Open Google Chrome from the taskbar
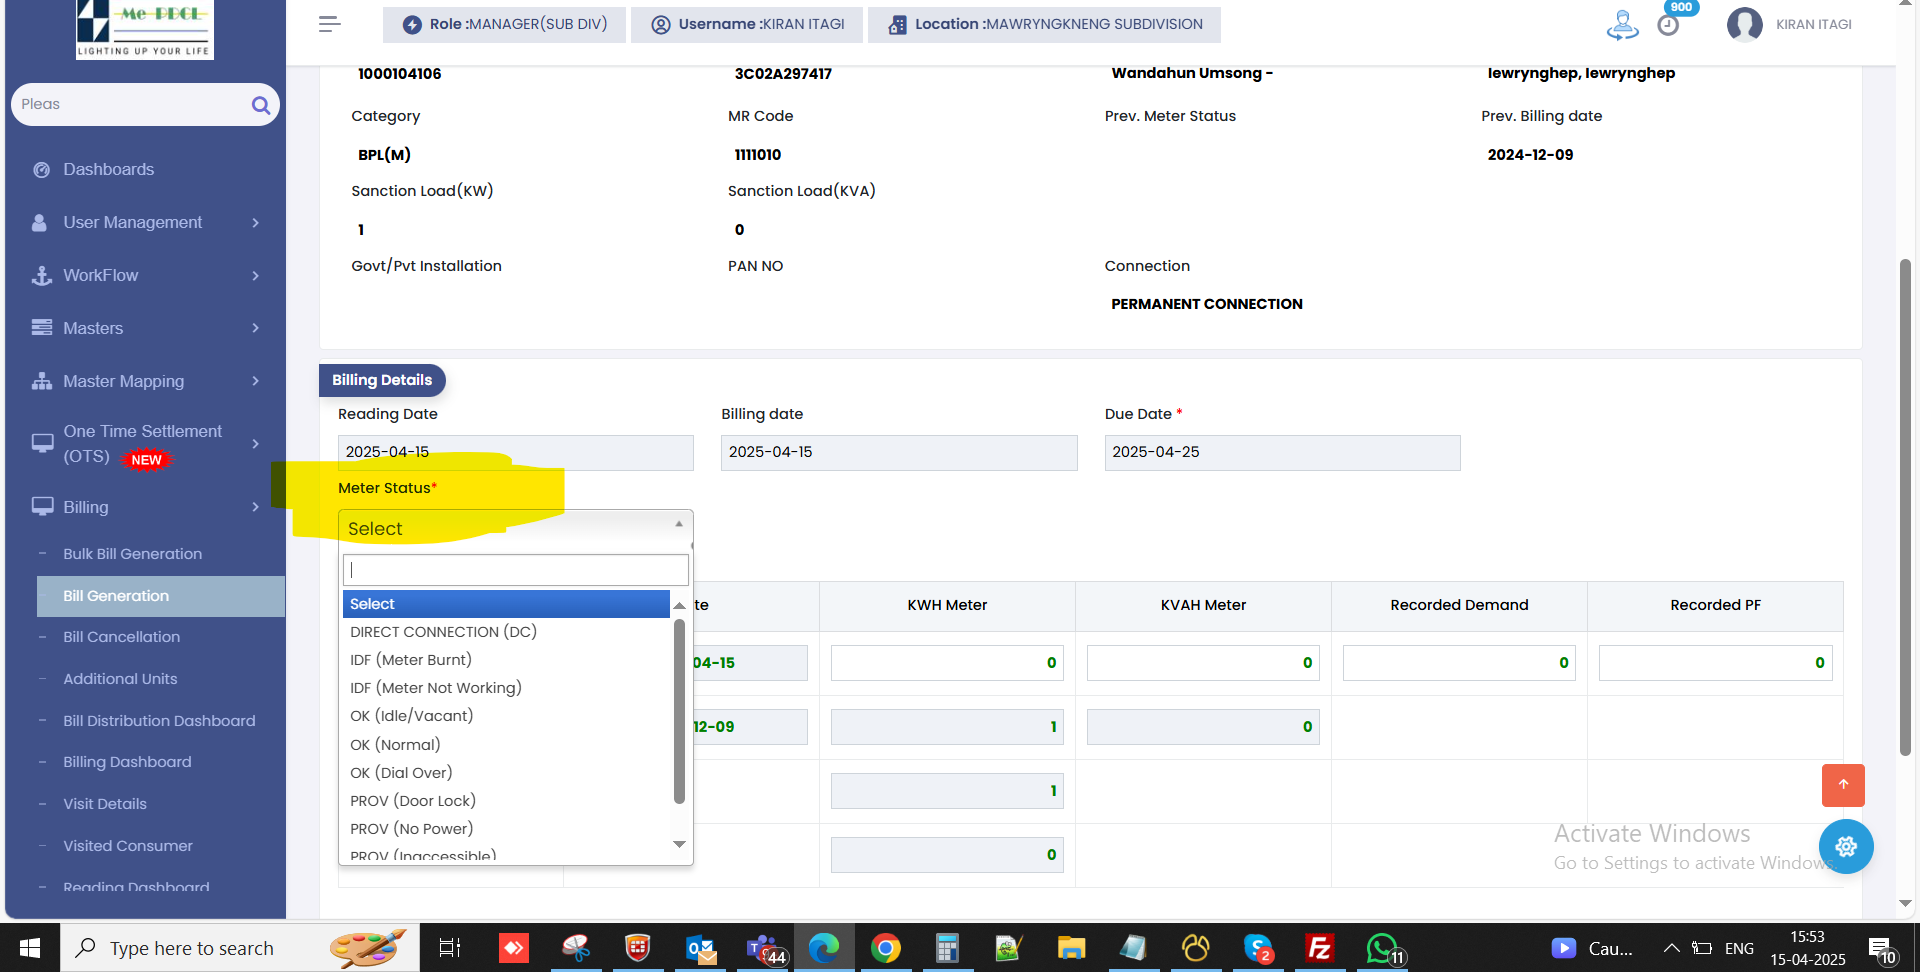Image resolution: width=1920 pixels, height=972 pixels. [x=885, y=948]
